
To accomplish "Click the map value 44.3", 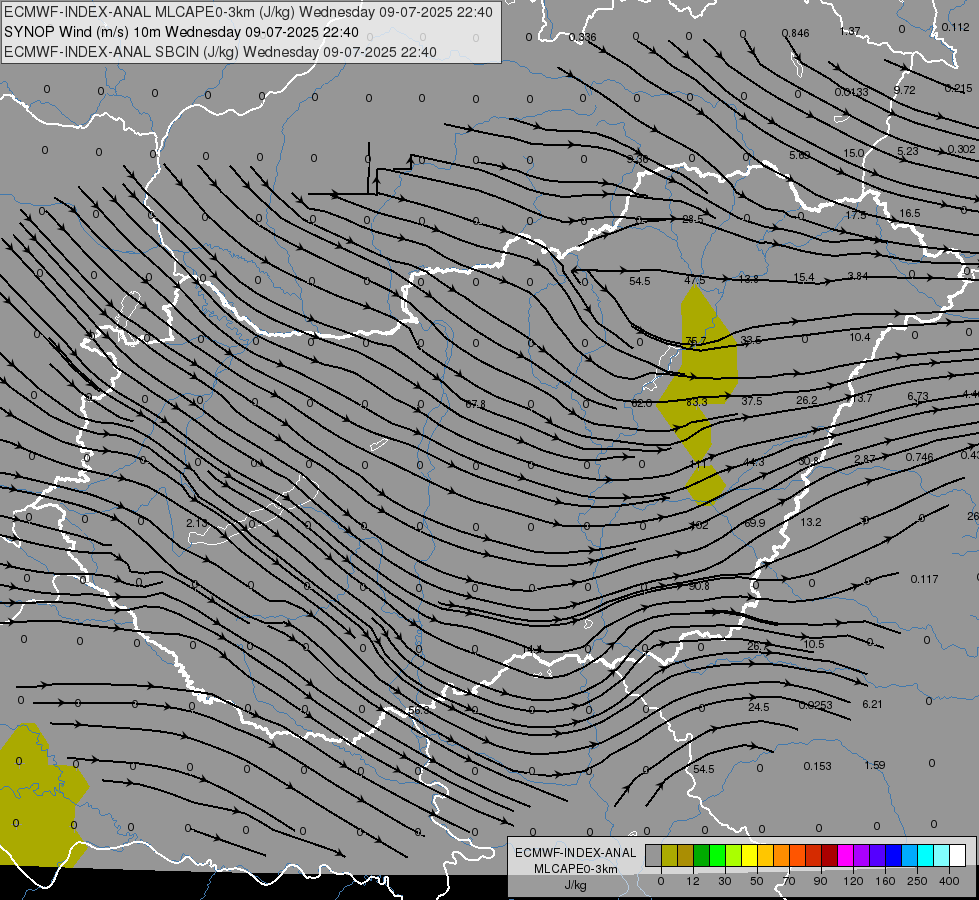I will tap(754, 462).
